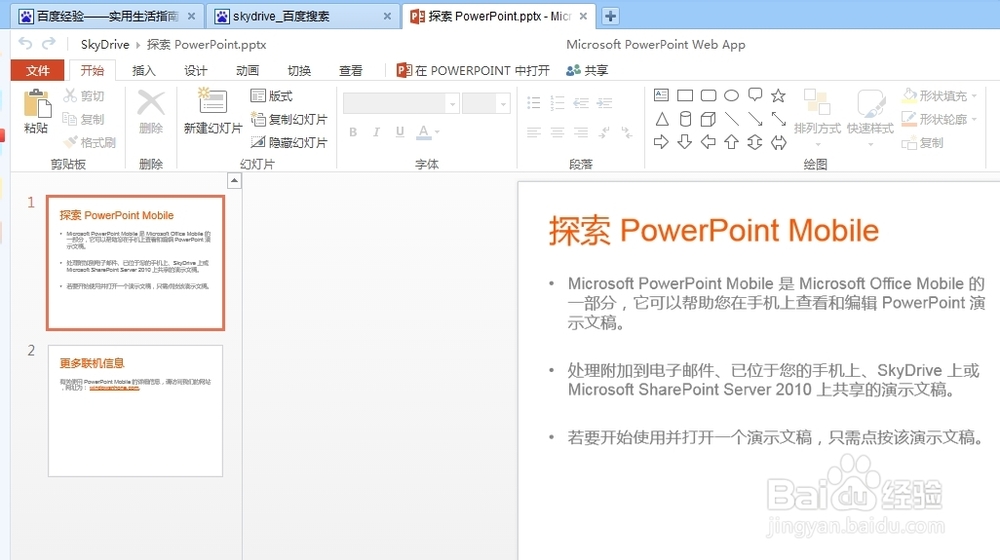
Task: Click the Copy (复制) button in clipboard group
Action: pos(84,119)
